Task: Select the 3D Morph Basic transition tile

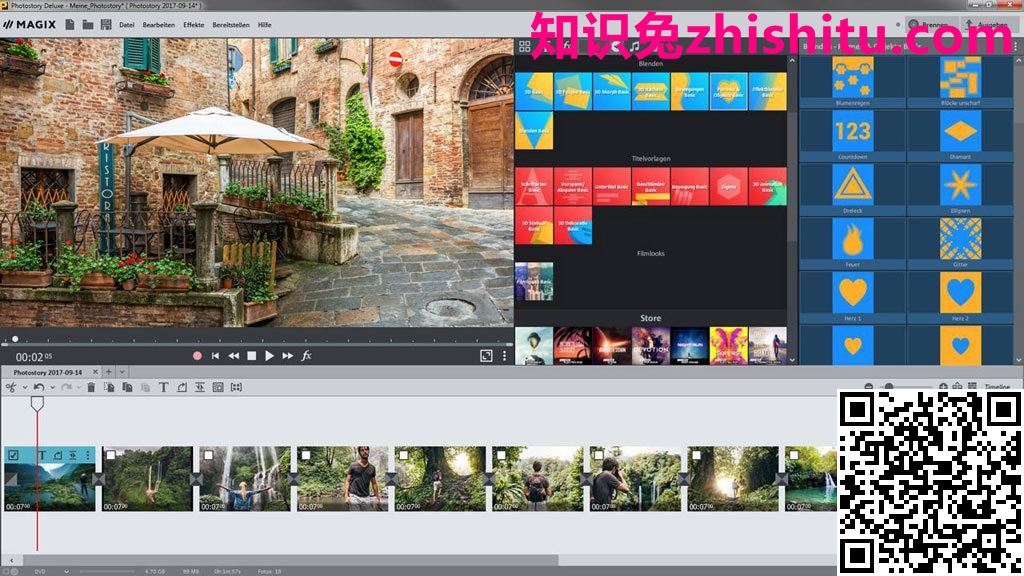Action: click(x=612, y=91)
